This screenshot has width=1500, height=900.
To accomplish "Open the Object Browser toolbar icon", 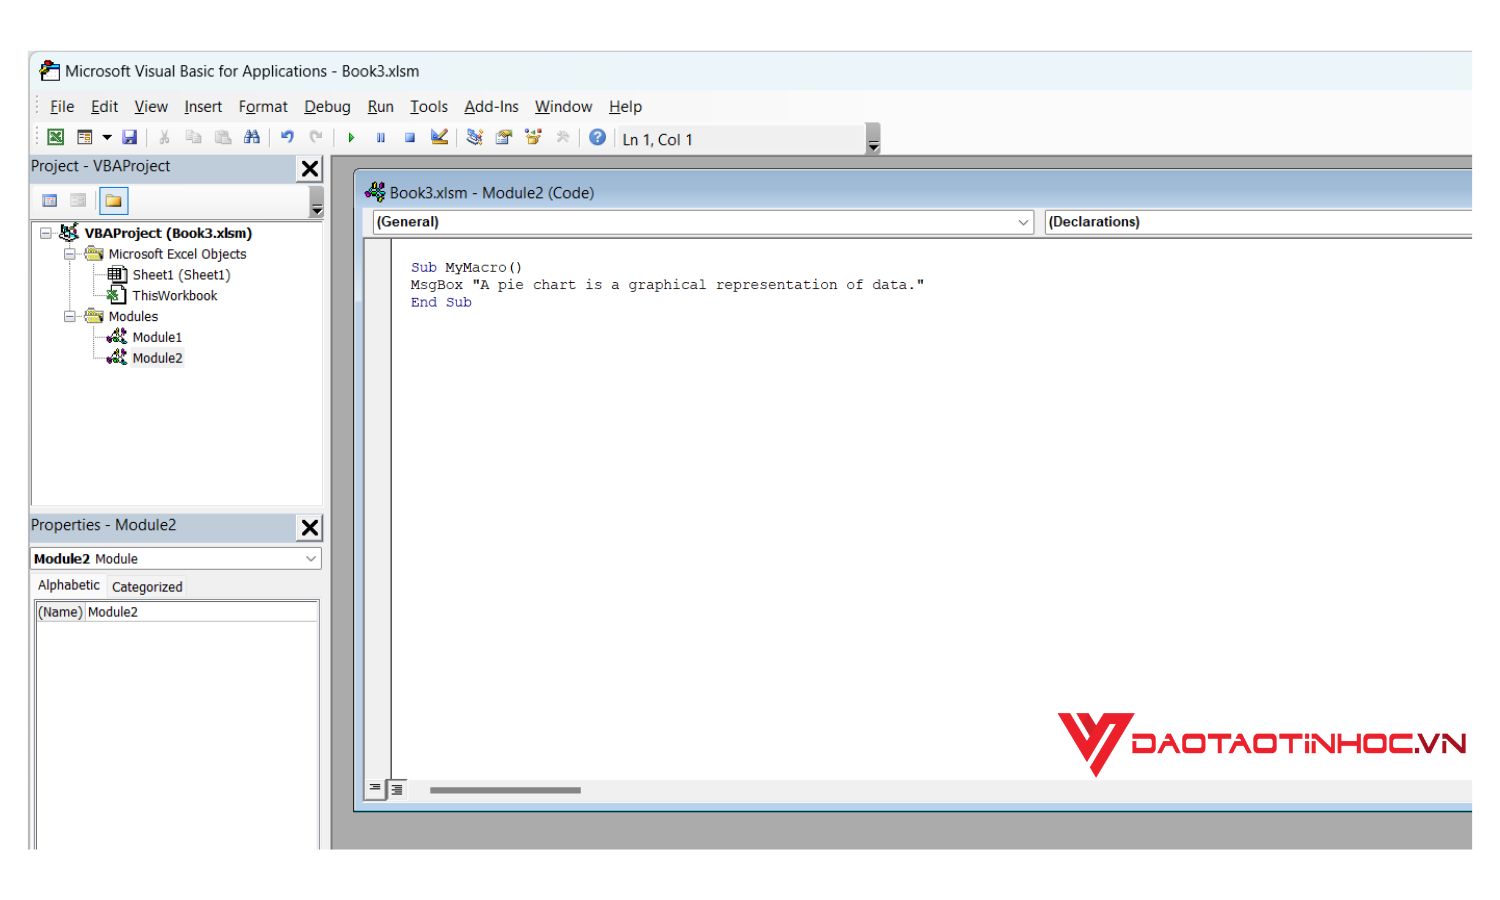I will [x=533, y=137].
